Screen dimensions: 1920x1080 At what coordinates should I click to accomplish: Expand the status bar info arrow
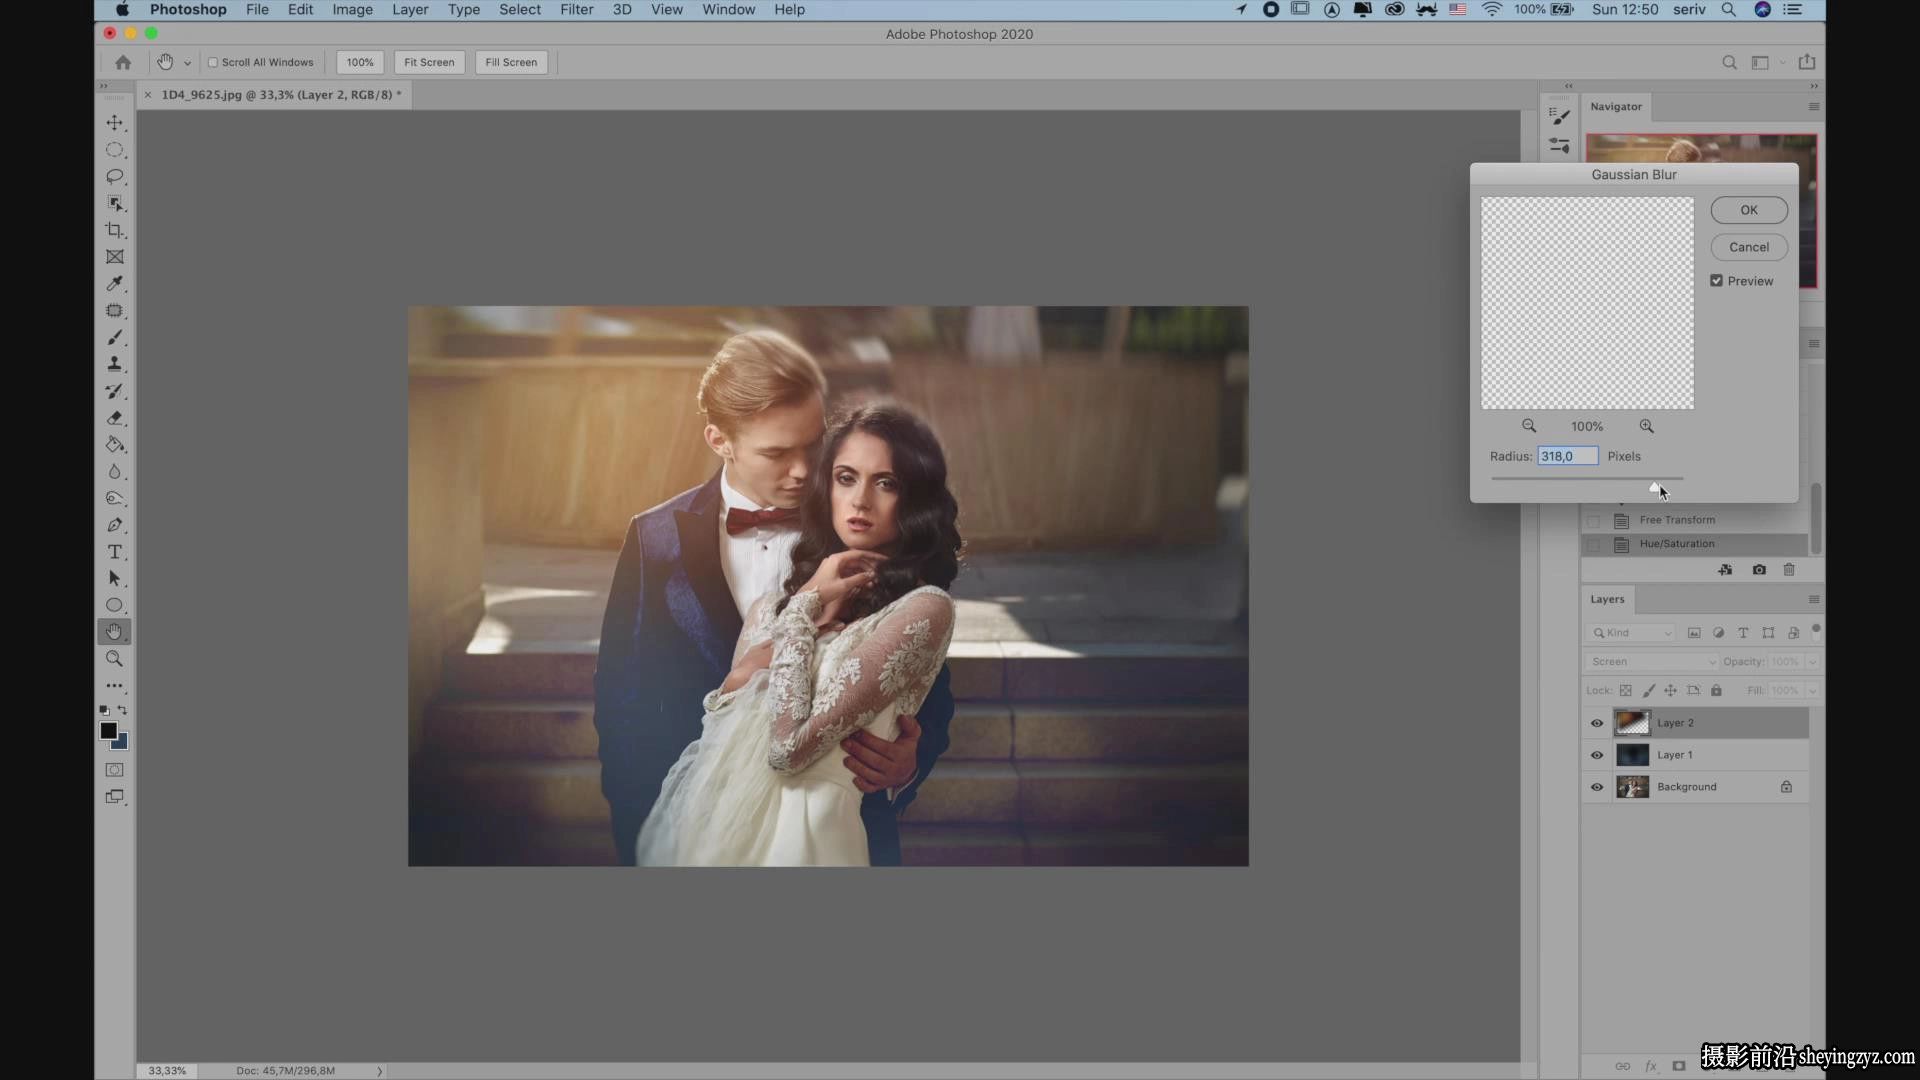click(x=379, y=1071)
